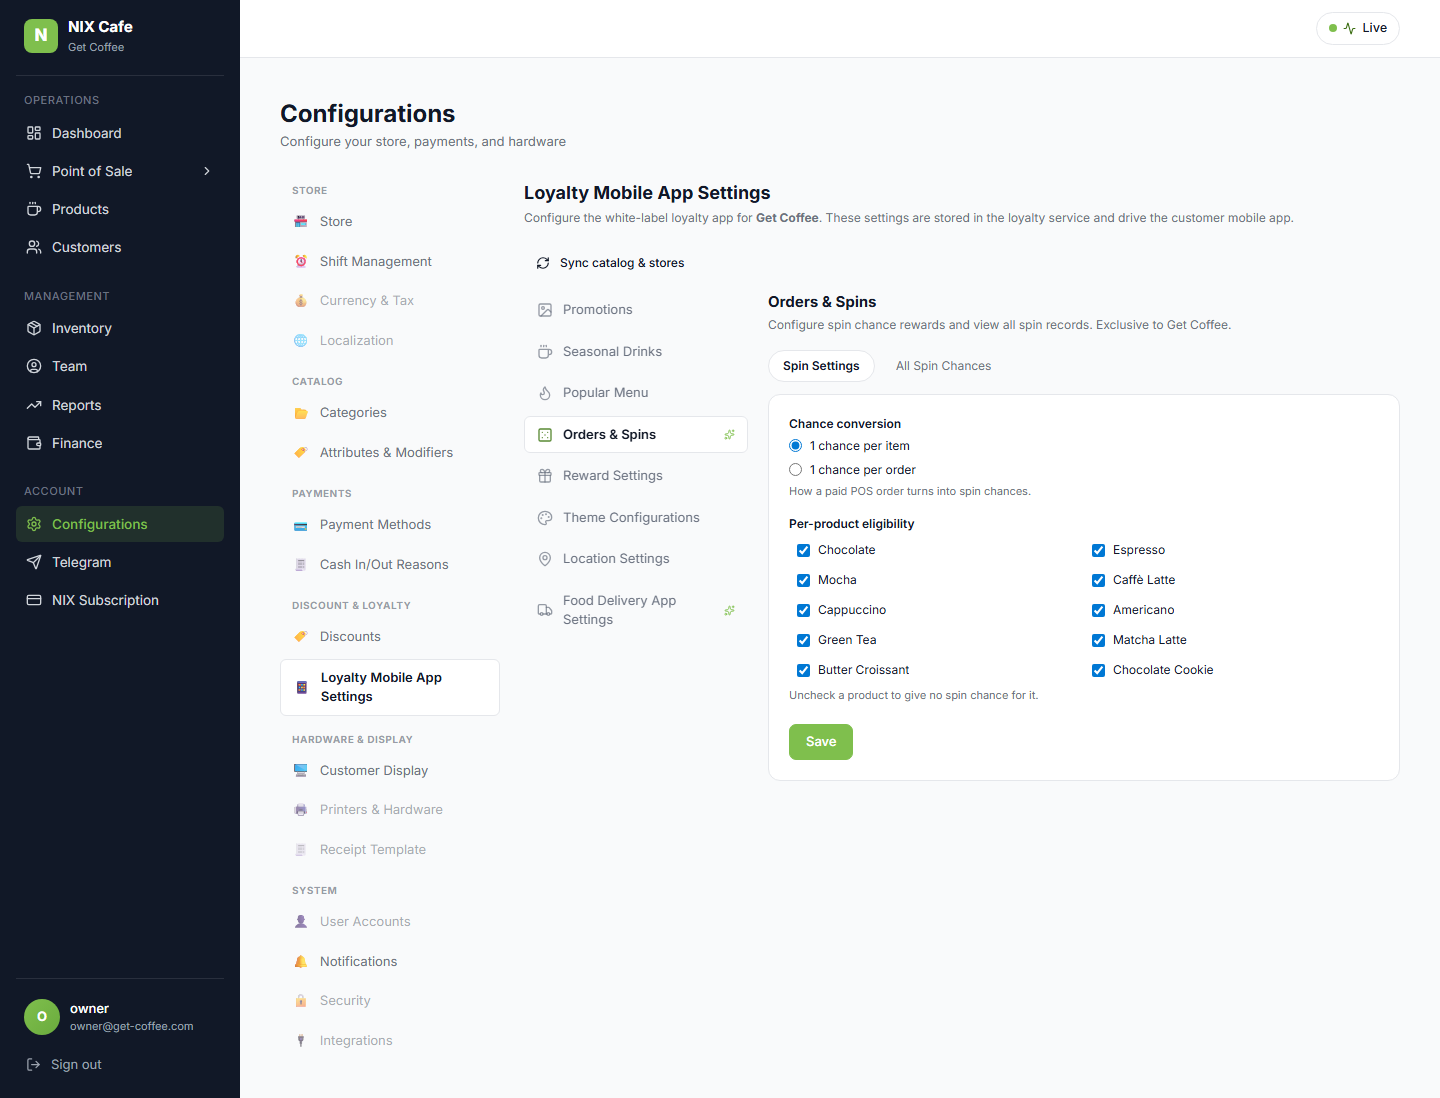The width and height of the screenshot is (1440, 1098).
Task: Select the 1 chance per order radio
Action: click(796, 470)
